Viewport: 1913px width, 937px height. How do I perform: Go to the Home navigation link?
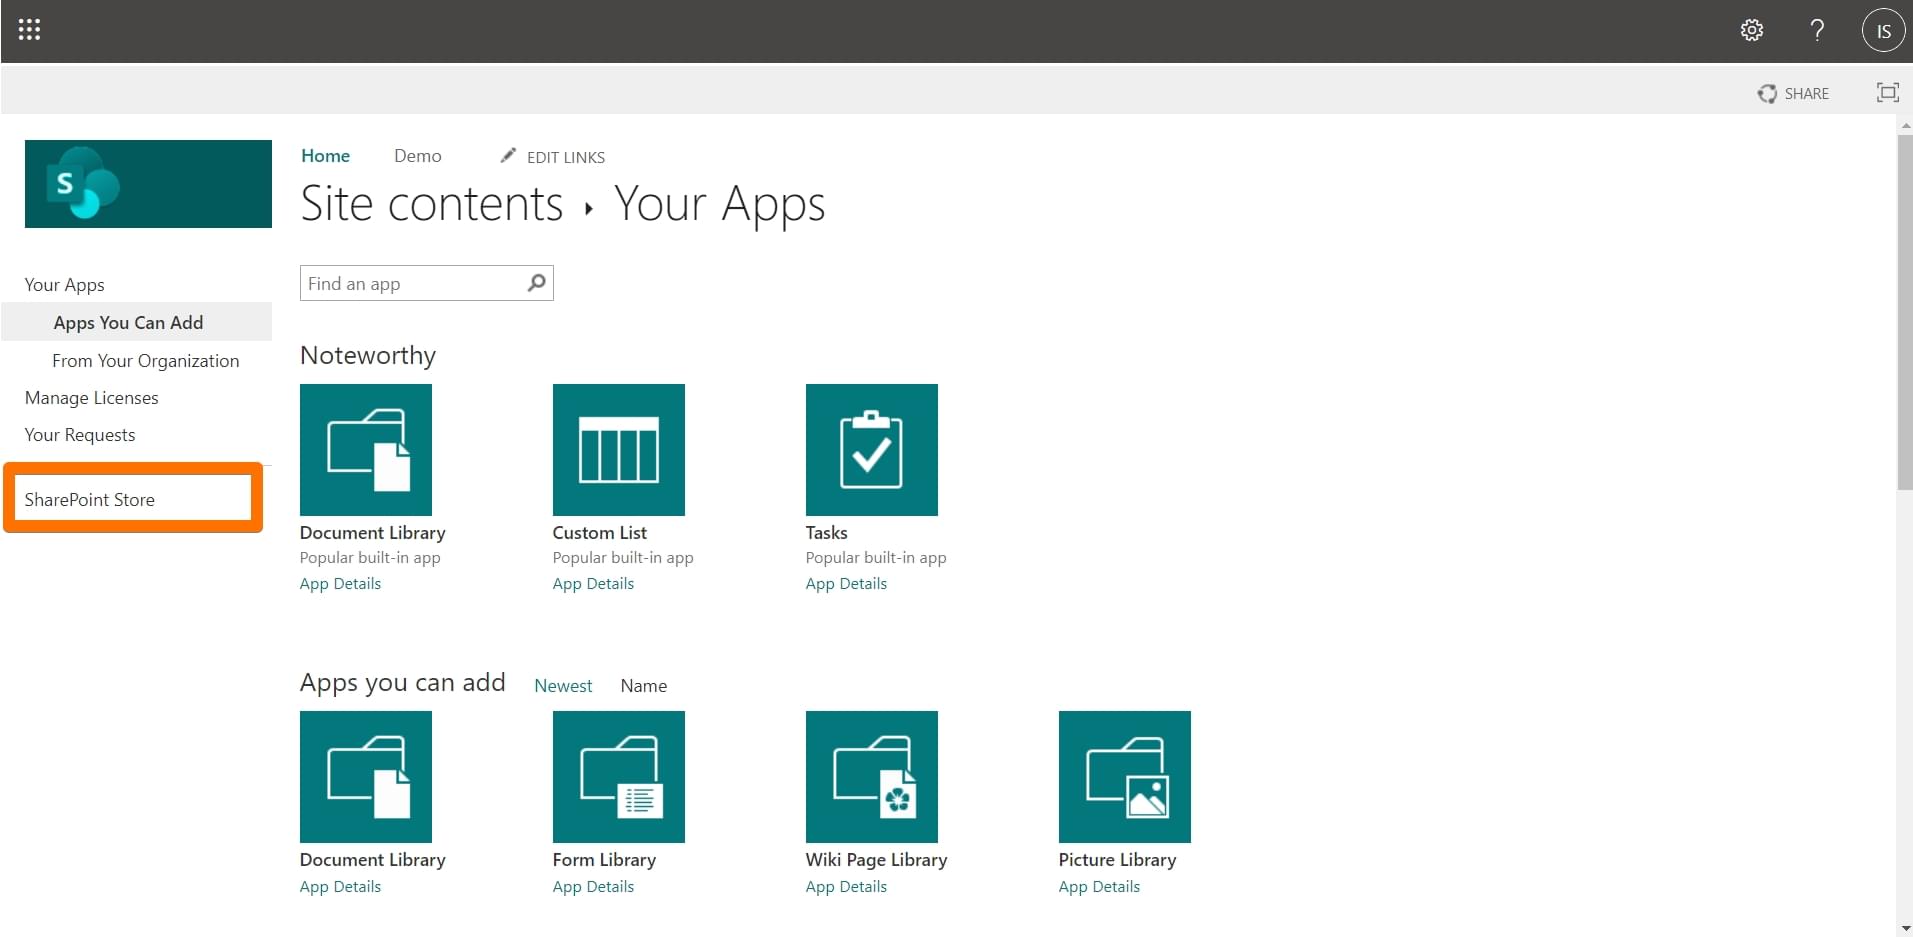(325, 156)
